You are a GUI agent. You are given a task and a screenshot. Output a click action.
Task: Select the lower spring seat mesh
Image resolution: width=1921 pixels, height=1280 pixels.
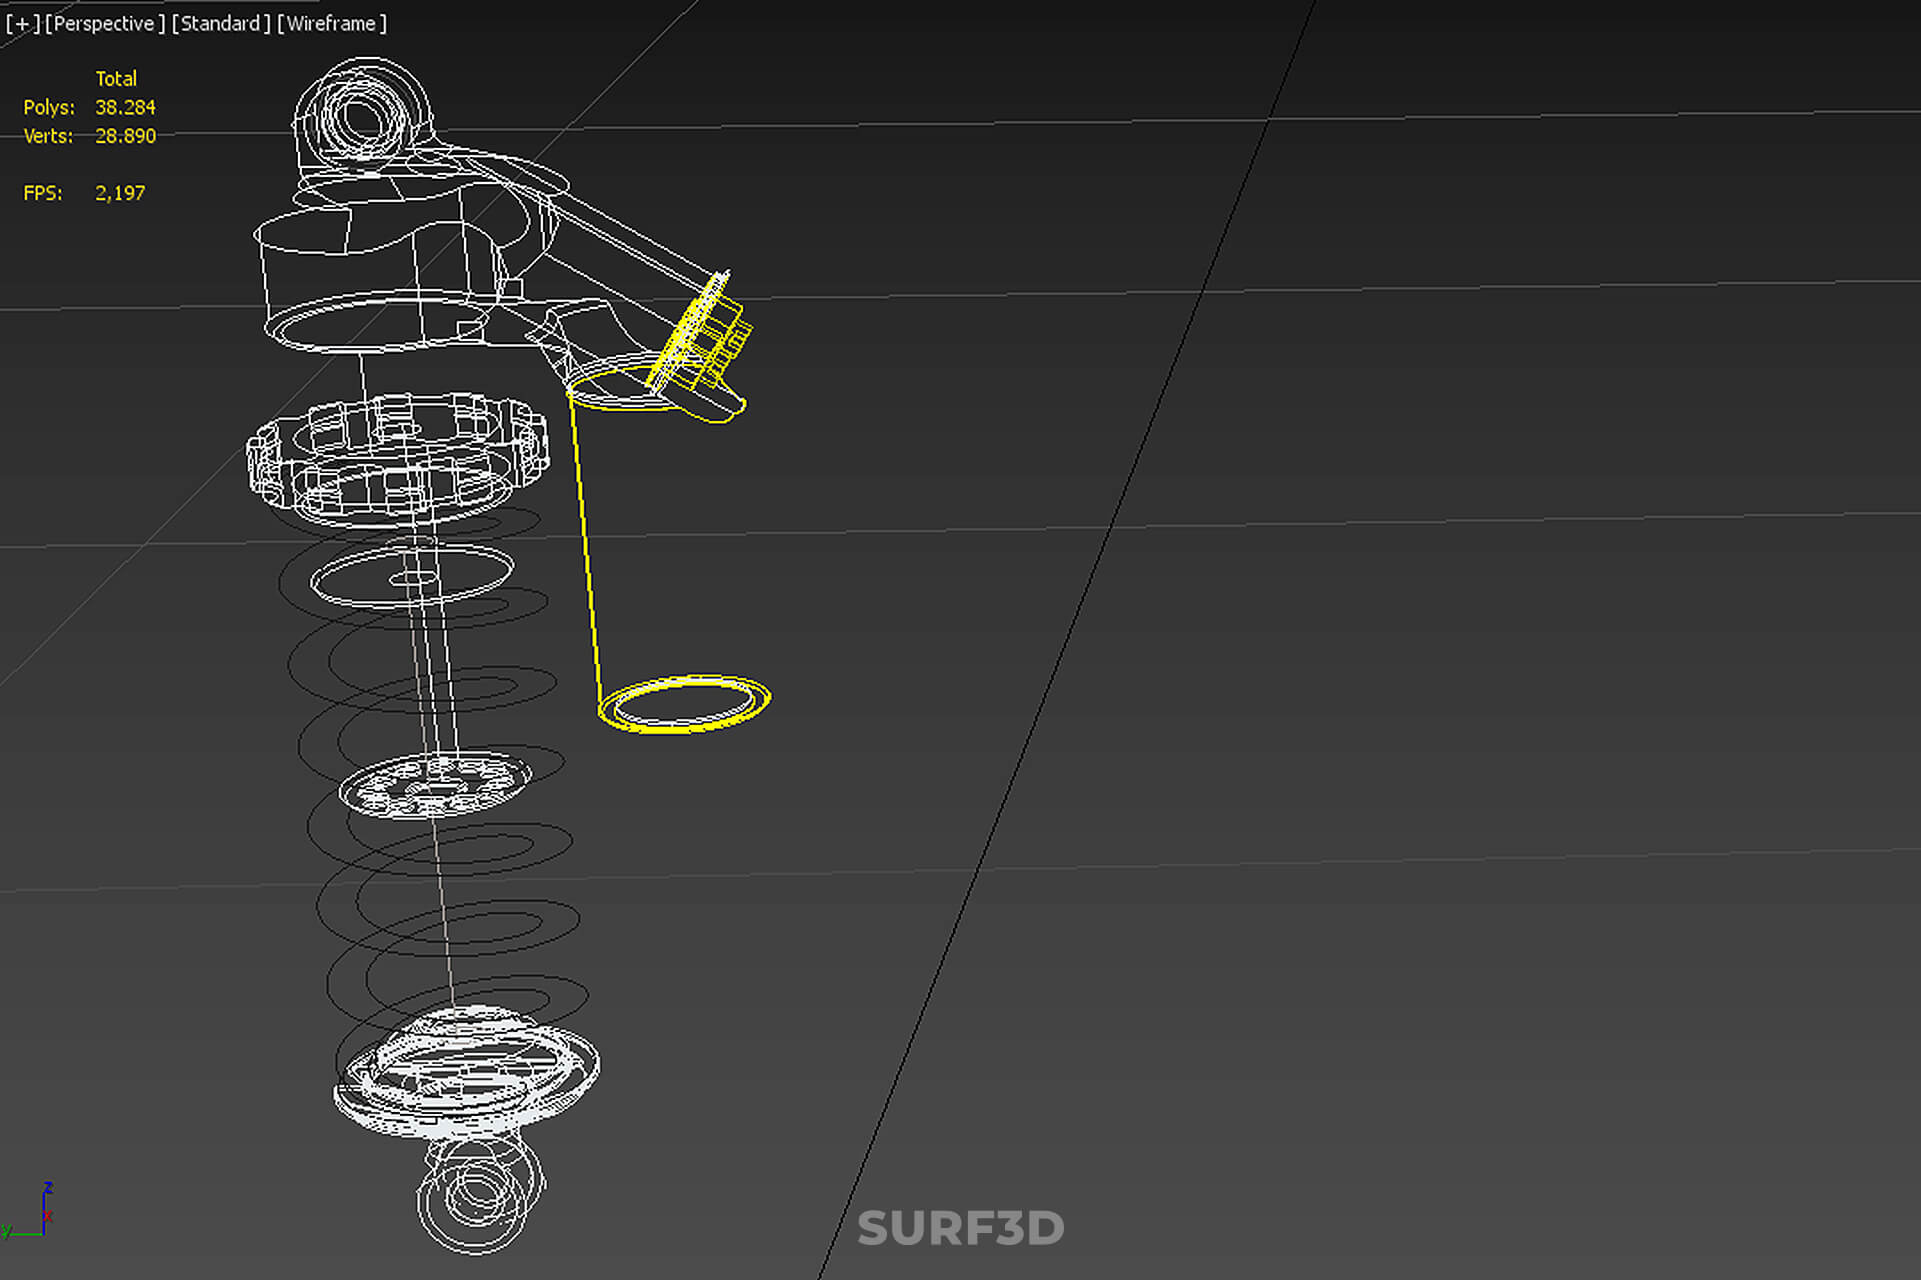coord(466,1072)
